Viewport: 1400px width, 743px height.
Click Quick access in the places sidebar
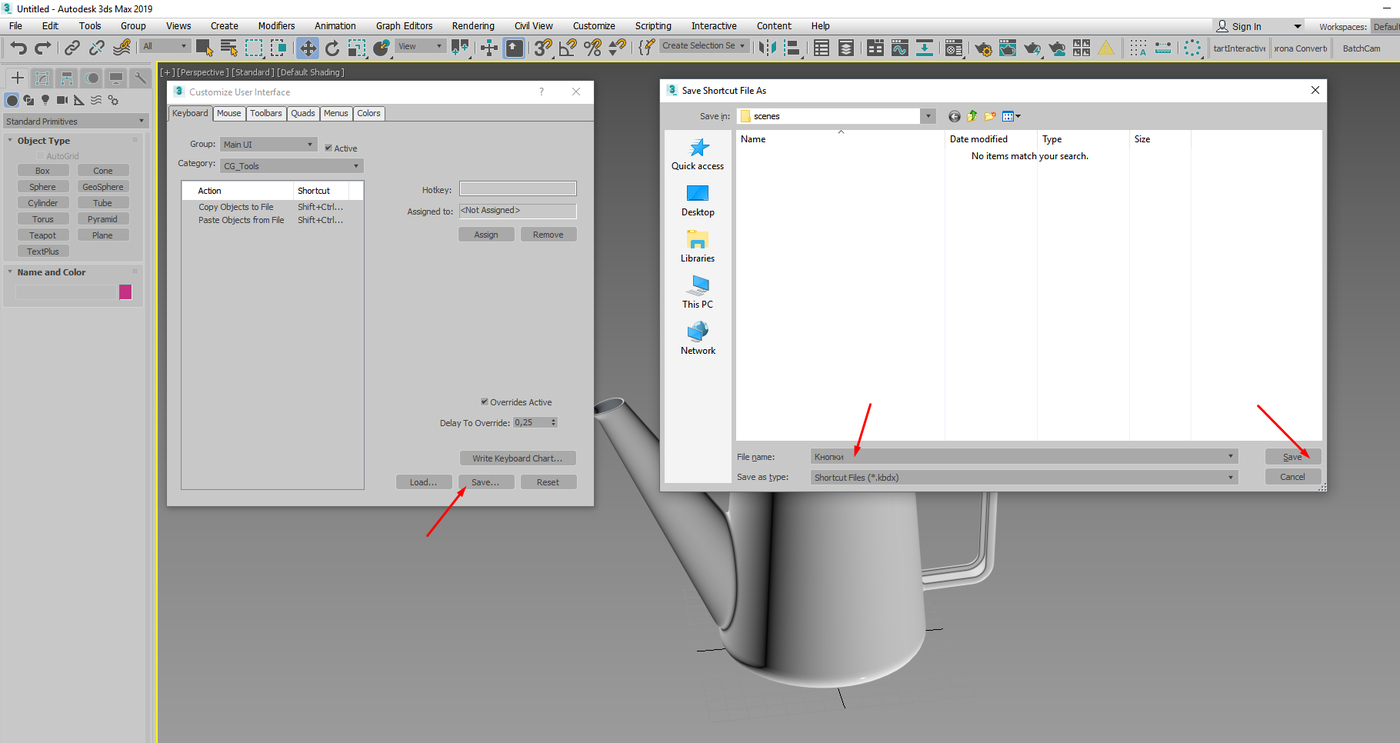click(x=697, y=154)
